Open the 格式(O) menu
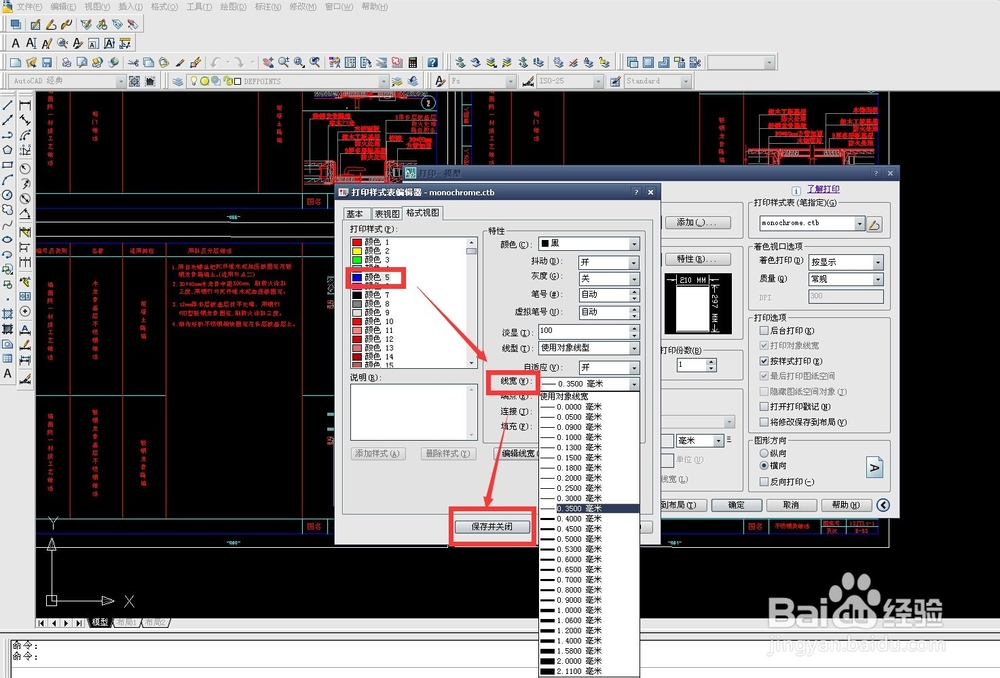The height and width of the screenshot is (678, 1000). pyautogui.click(x=164, y=6)
